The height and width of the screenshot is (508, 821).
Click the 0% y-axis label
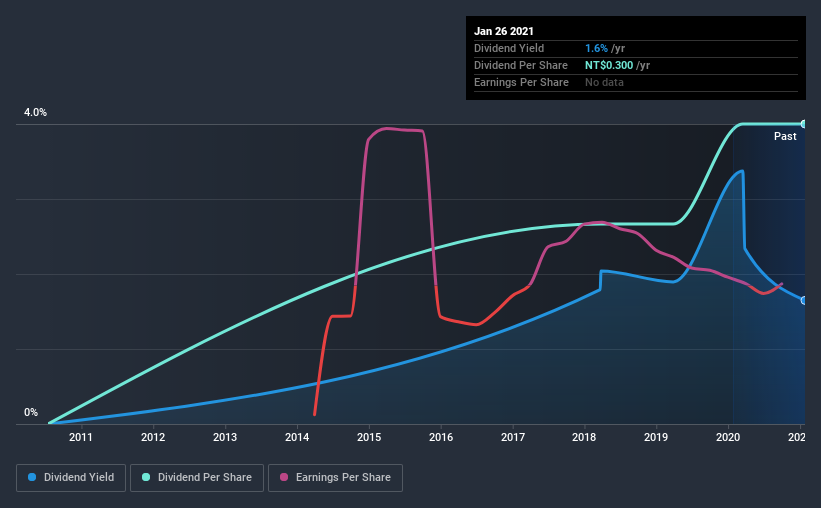[x=31, y=412]
